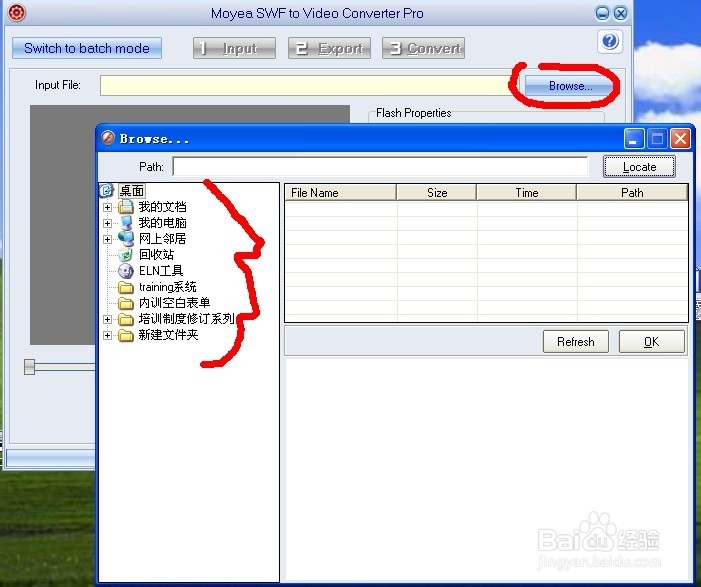
Task: Go to the 1 Input step
Action: [234, 48]
